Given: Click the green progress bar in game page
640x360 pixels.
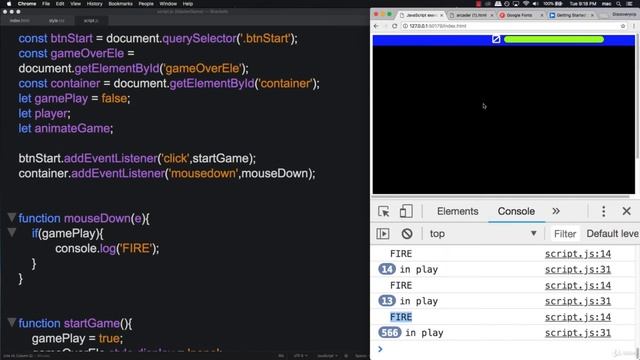Looking at the screenshot, I should (553, 39).
